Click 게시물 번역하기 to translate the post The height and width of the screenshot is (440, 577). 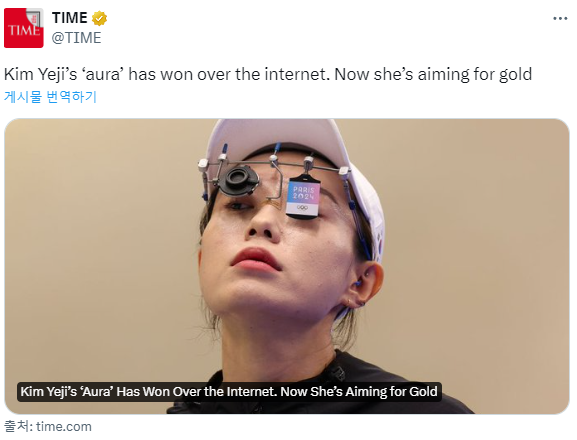click(x=50, y=97)
